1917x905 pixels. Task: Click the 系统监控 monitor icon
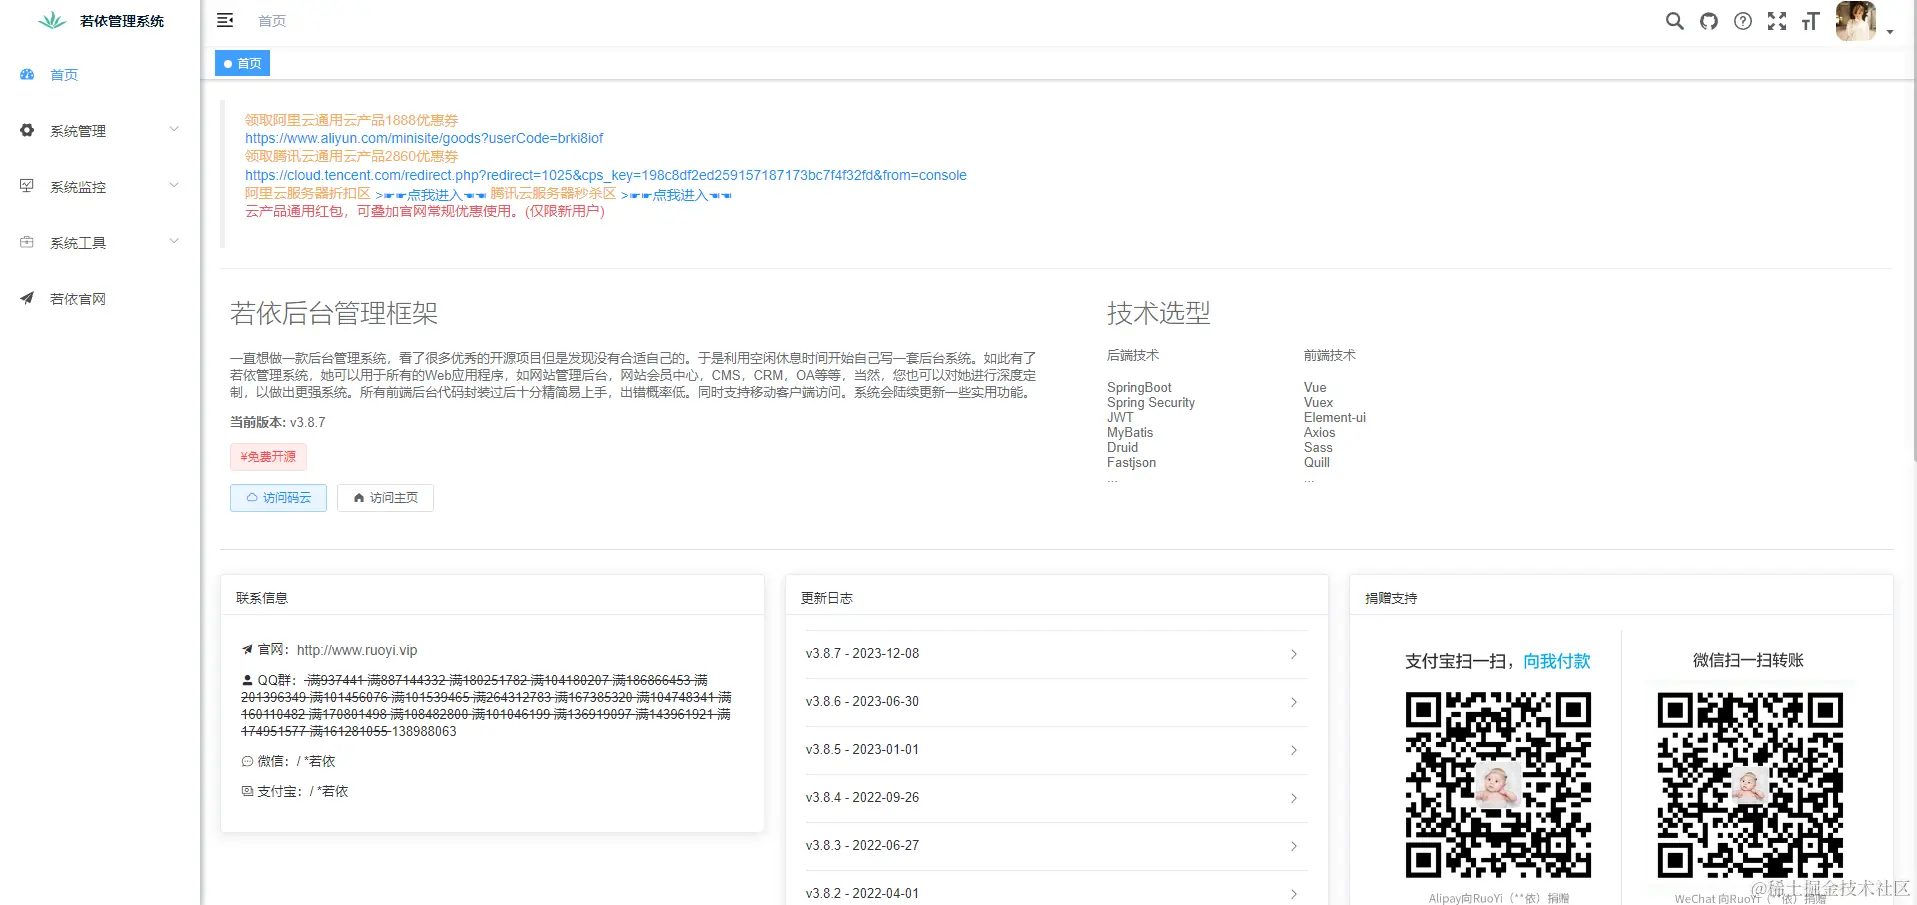(27, 186)
